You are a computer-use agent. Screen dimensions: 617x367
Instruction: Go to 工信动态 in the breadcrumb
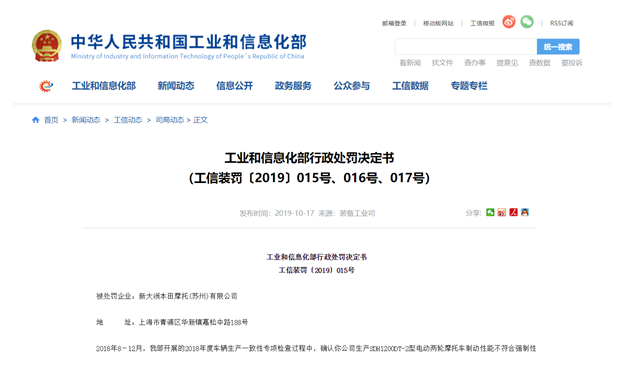[128, 120]
